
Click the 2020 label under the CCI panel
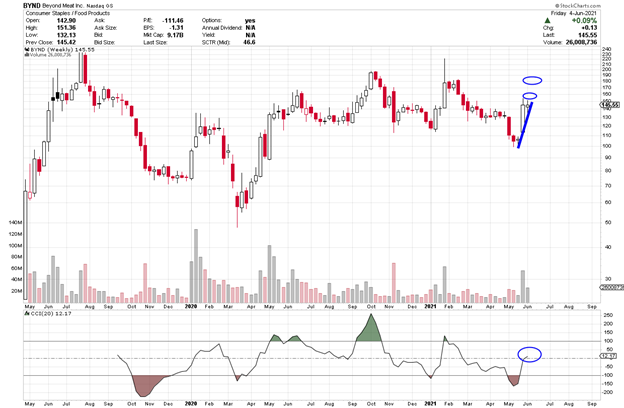point(191,404)
